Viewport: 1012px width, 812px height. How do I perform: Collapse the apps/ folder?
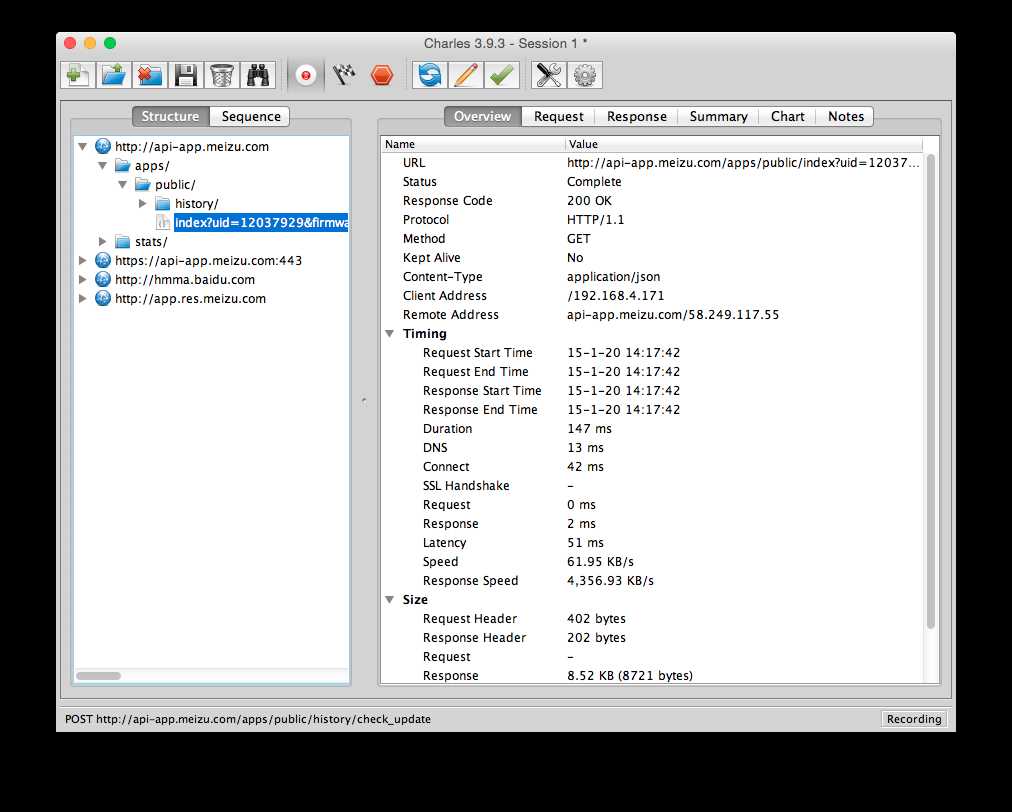(103, 166)
